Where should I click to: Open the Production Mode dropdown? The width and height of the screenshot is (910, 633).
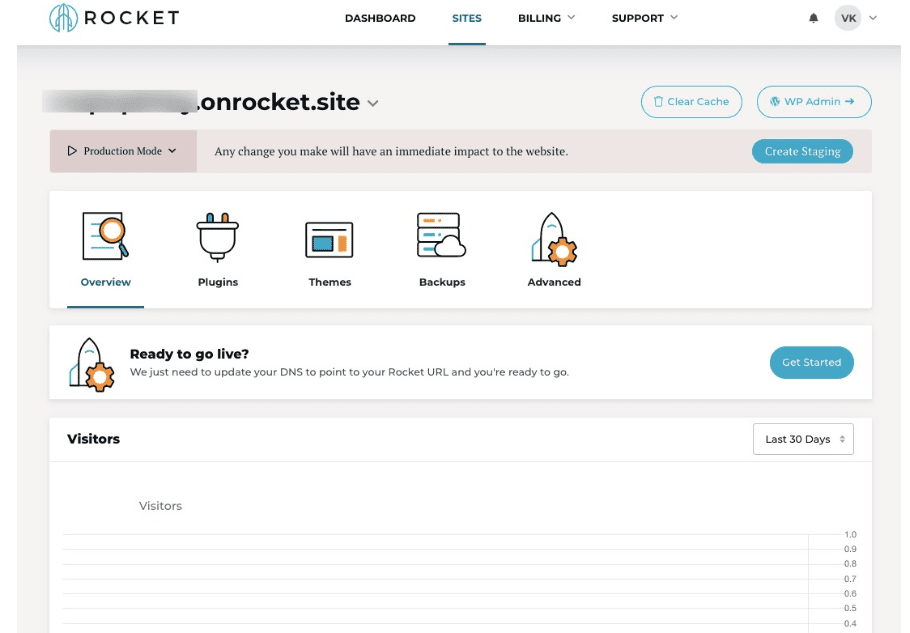(123, 151)
